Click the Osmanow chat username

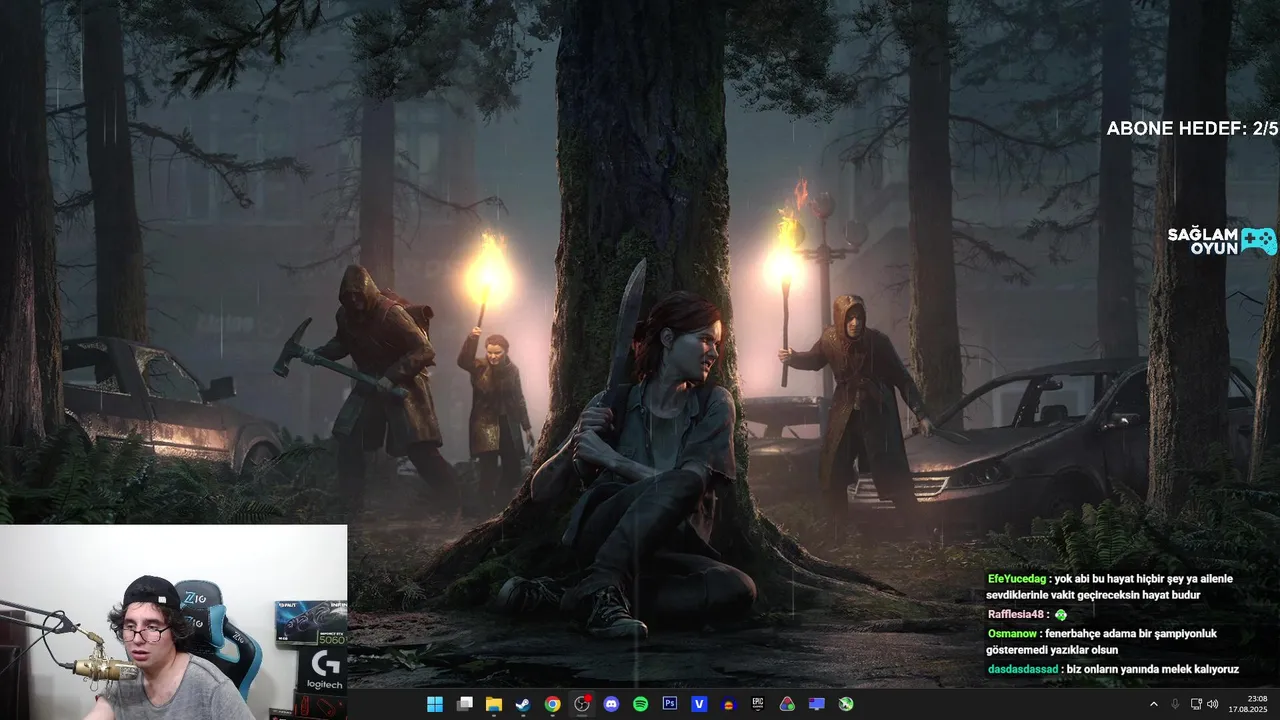[1013, 633]
